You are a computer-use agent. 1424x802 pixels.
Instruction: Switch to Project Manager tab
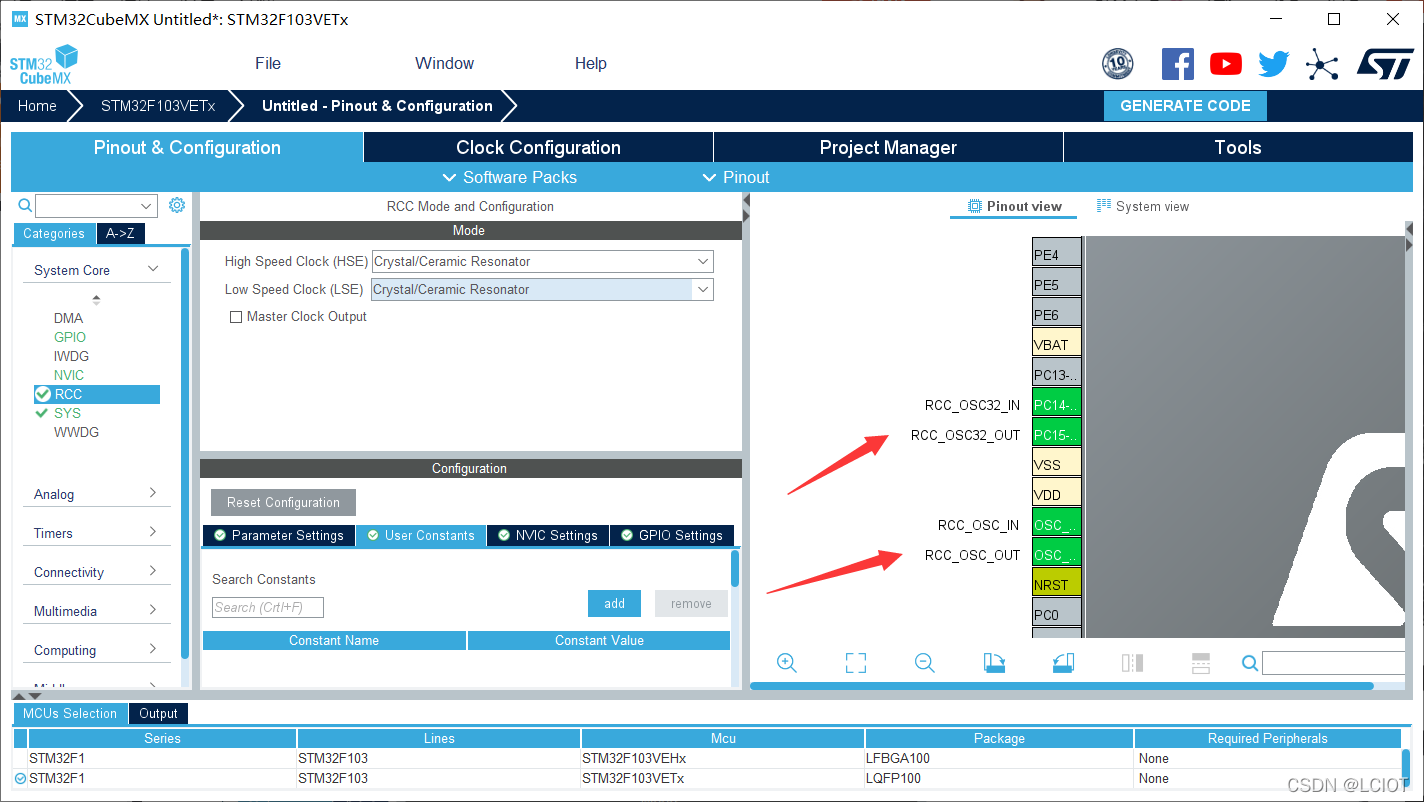pos(888,147)
